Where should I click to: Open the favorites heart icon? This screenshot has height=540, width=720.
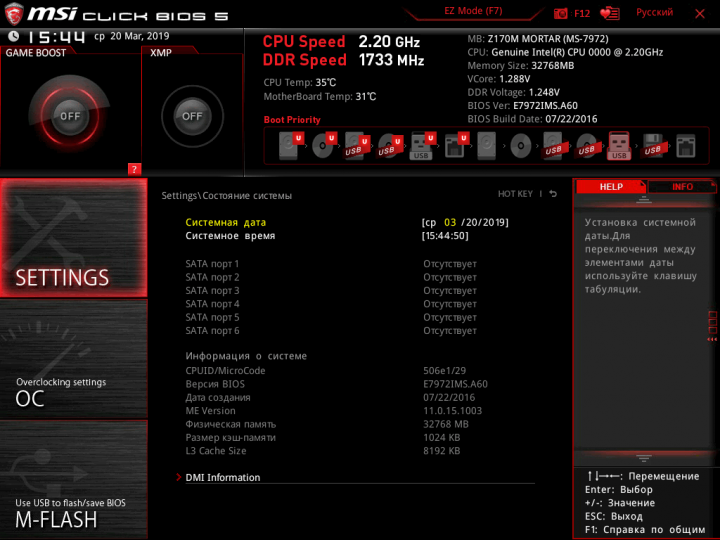click(x=610, y=13)
